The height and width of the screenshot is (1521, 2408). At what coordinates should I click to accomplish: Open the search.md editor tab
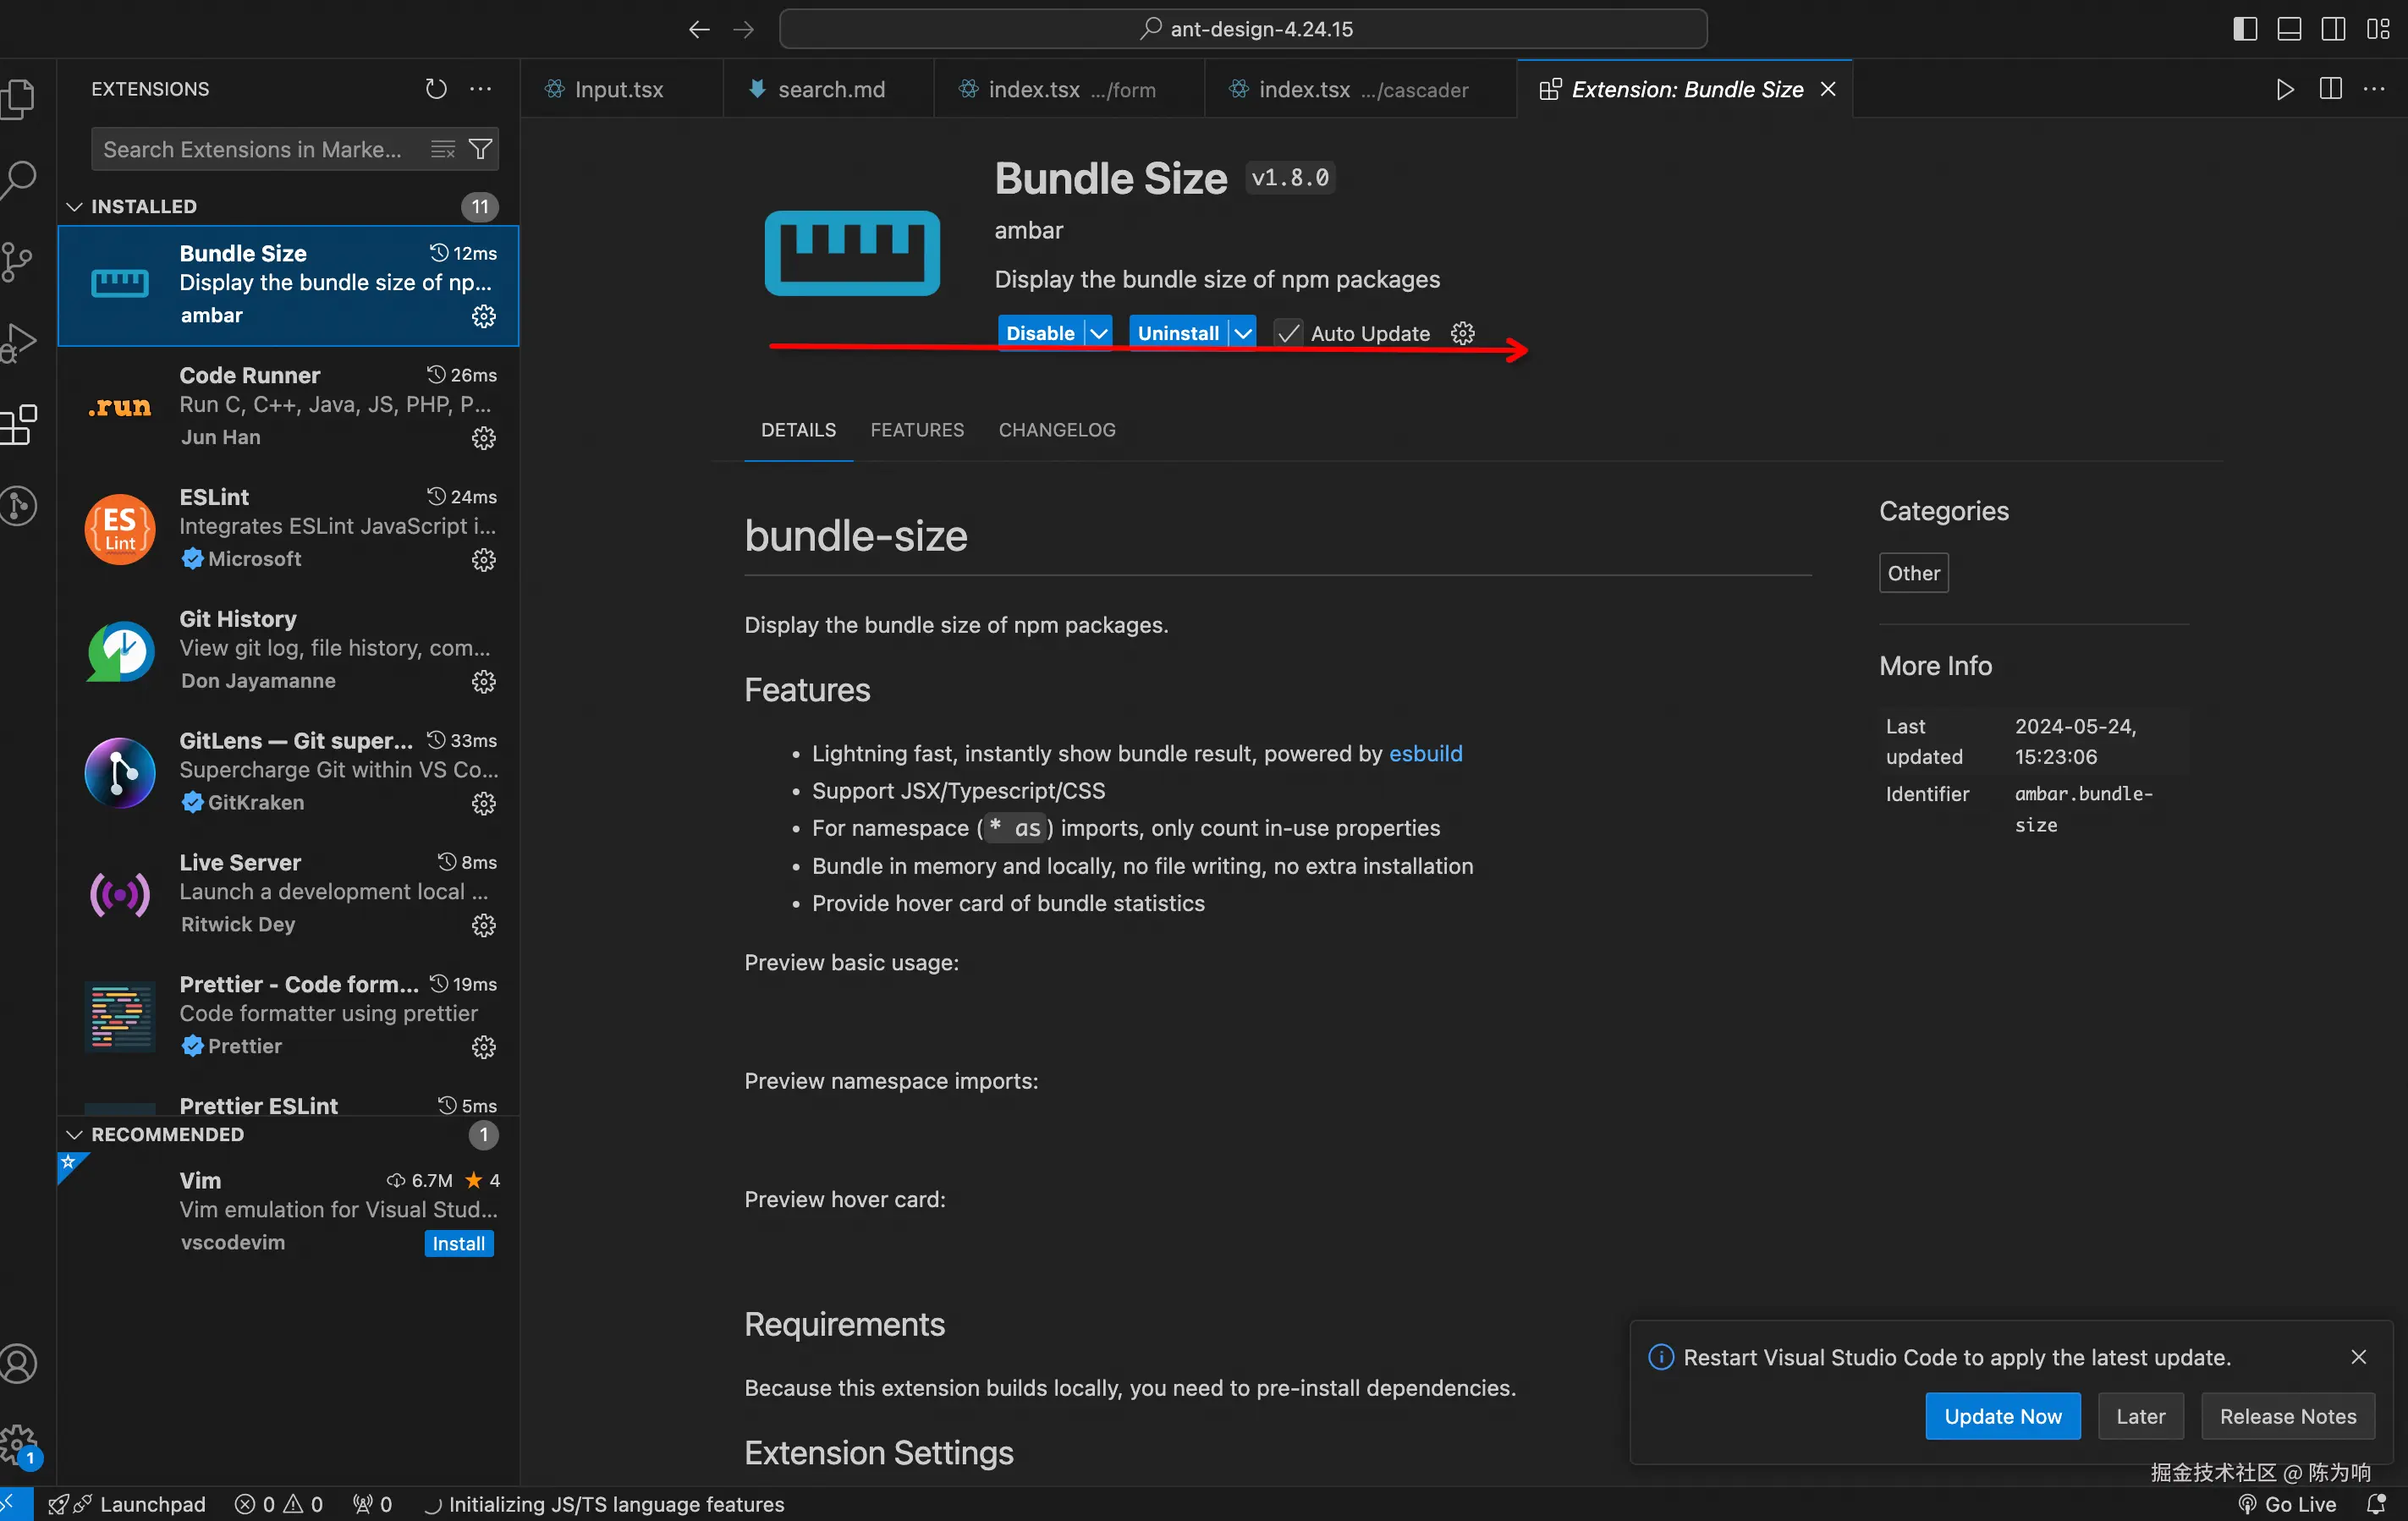pos(830,89)
